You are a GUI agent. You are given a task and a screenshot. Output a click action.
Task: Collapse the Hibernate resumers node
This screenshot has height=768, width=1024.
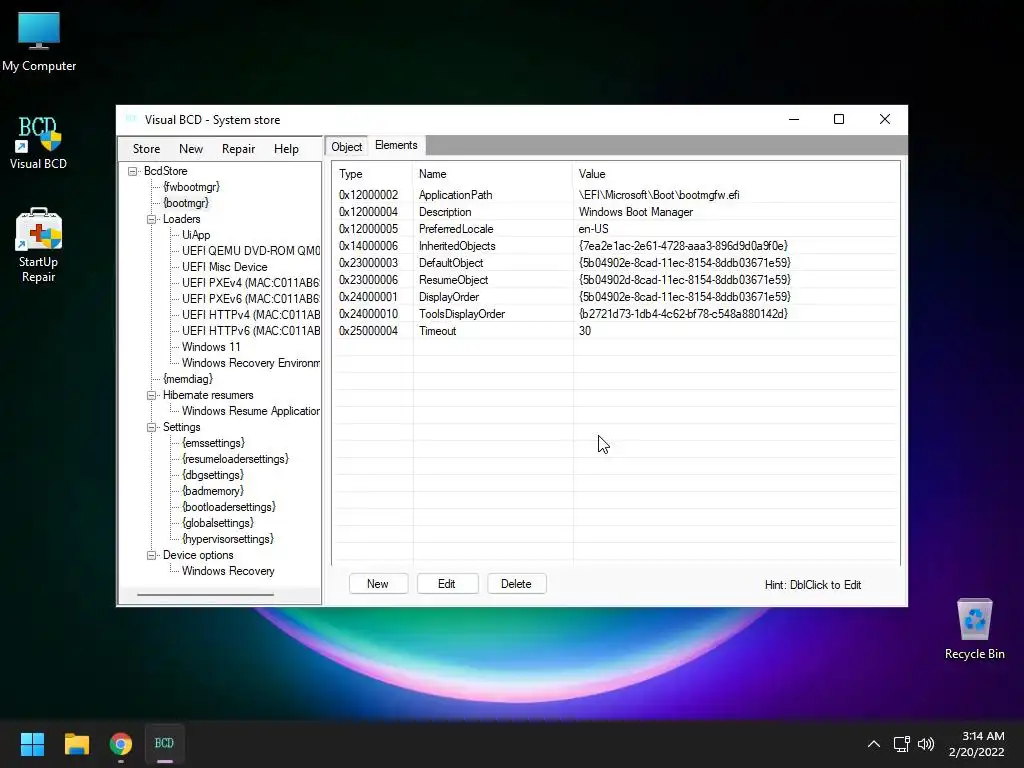coord(152,395)
